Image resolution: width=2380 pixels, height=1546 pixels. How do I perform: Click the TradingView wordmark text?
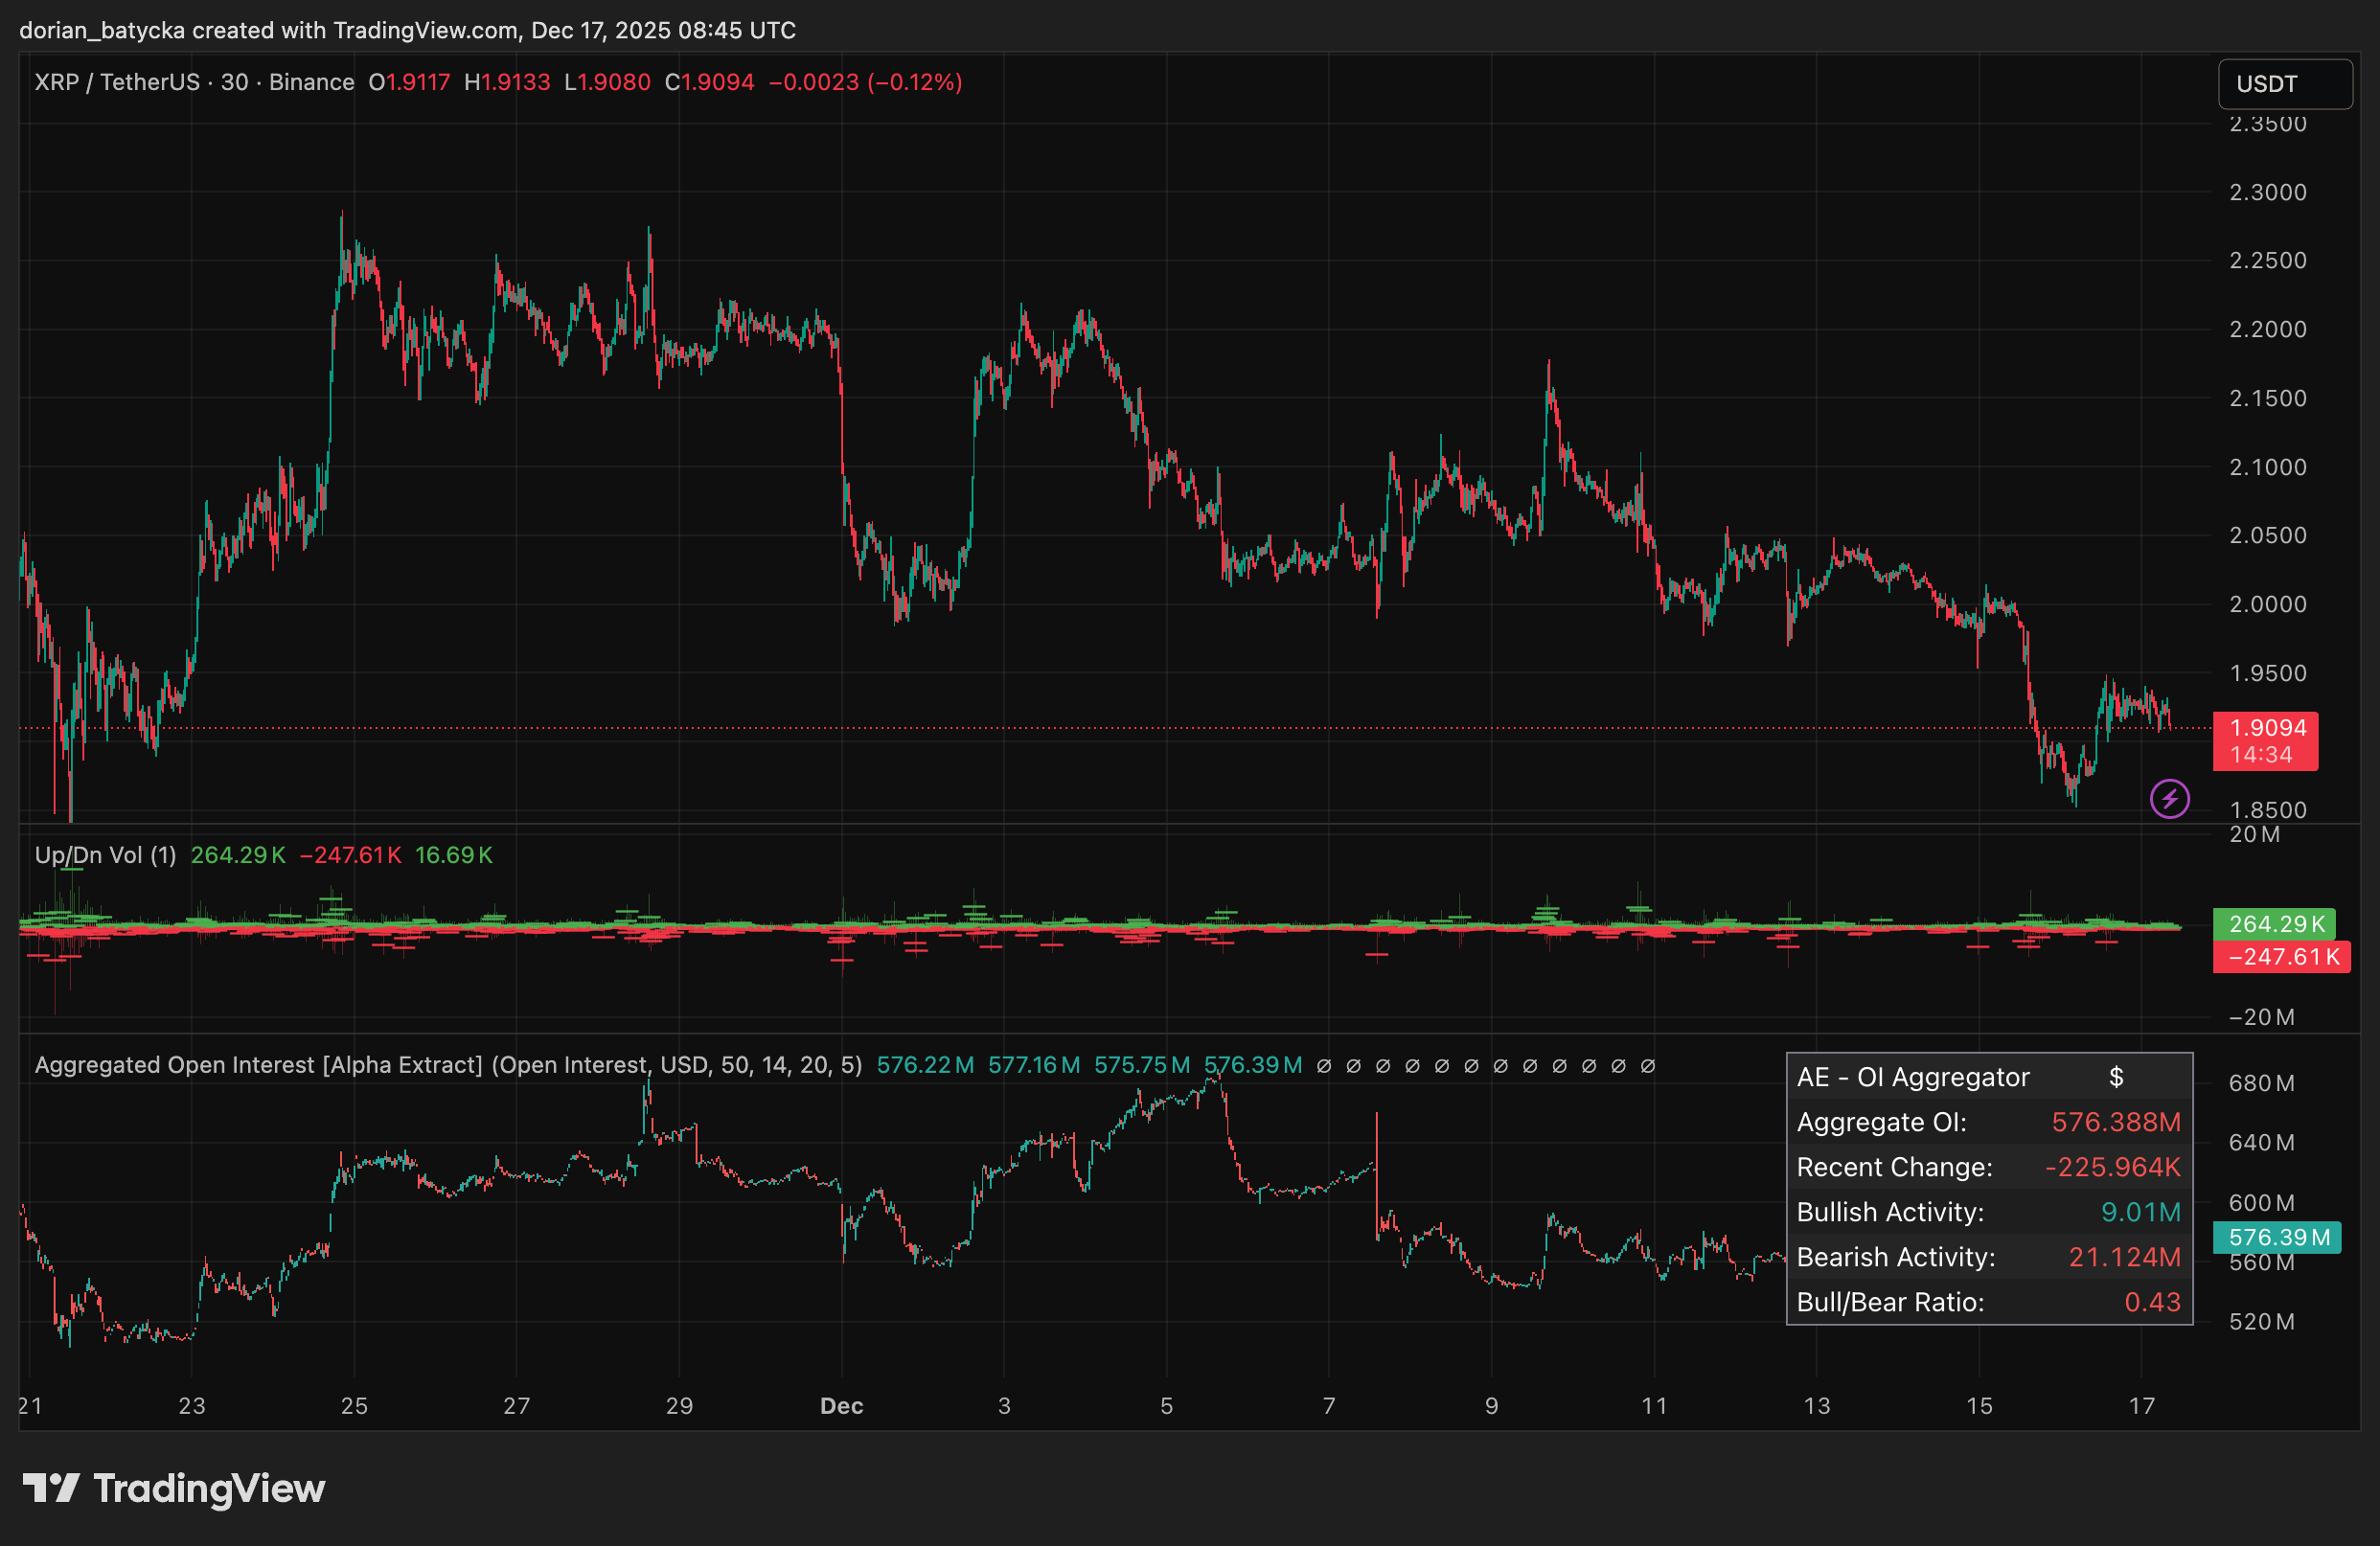[x=209, y=1488]
